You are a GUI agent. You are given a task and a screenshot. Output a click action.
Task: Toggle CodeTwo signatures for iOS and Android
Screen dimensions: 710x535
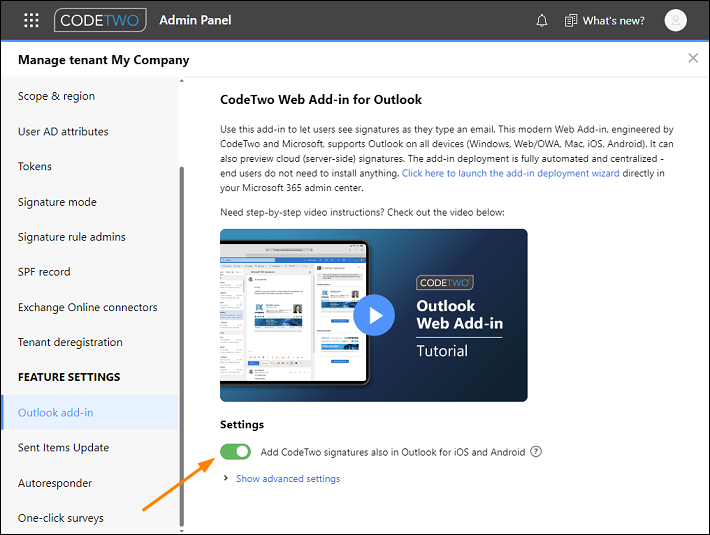coord(235,452)
